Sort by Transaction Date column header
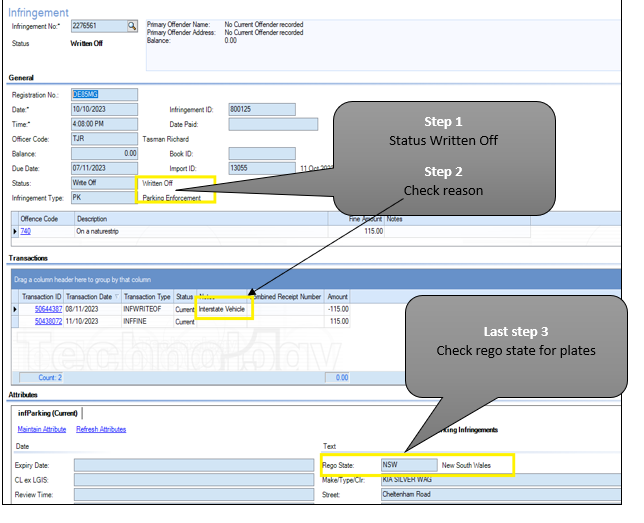Viewport: 644px width, 523px height. pos(92,297)
